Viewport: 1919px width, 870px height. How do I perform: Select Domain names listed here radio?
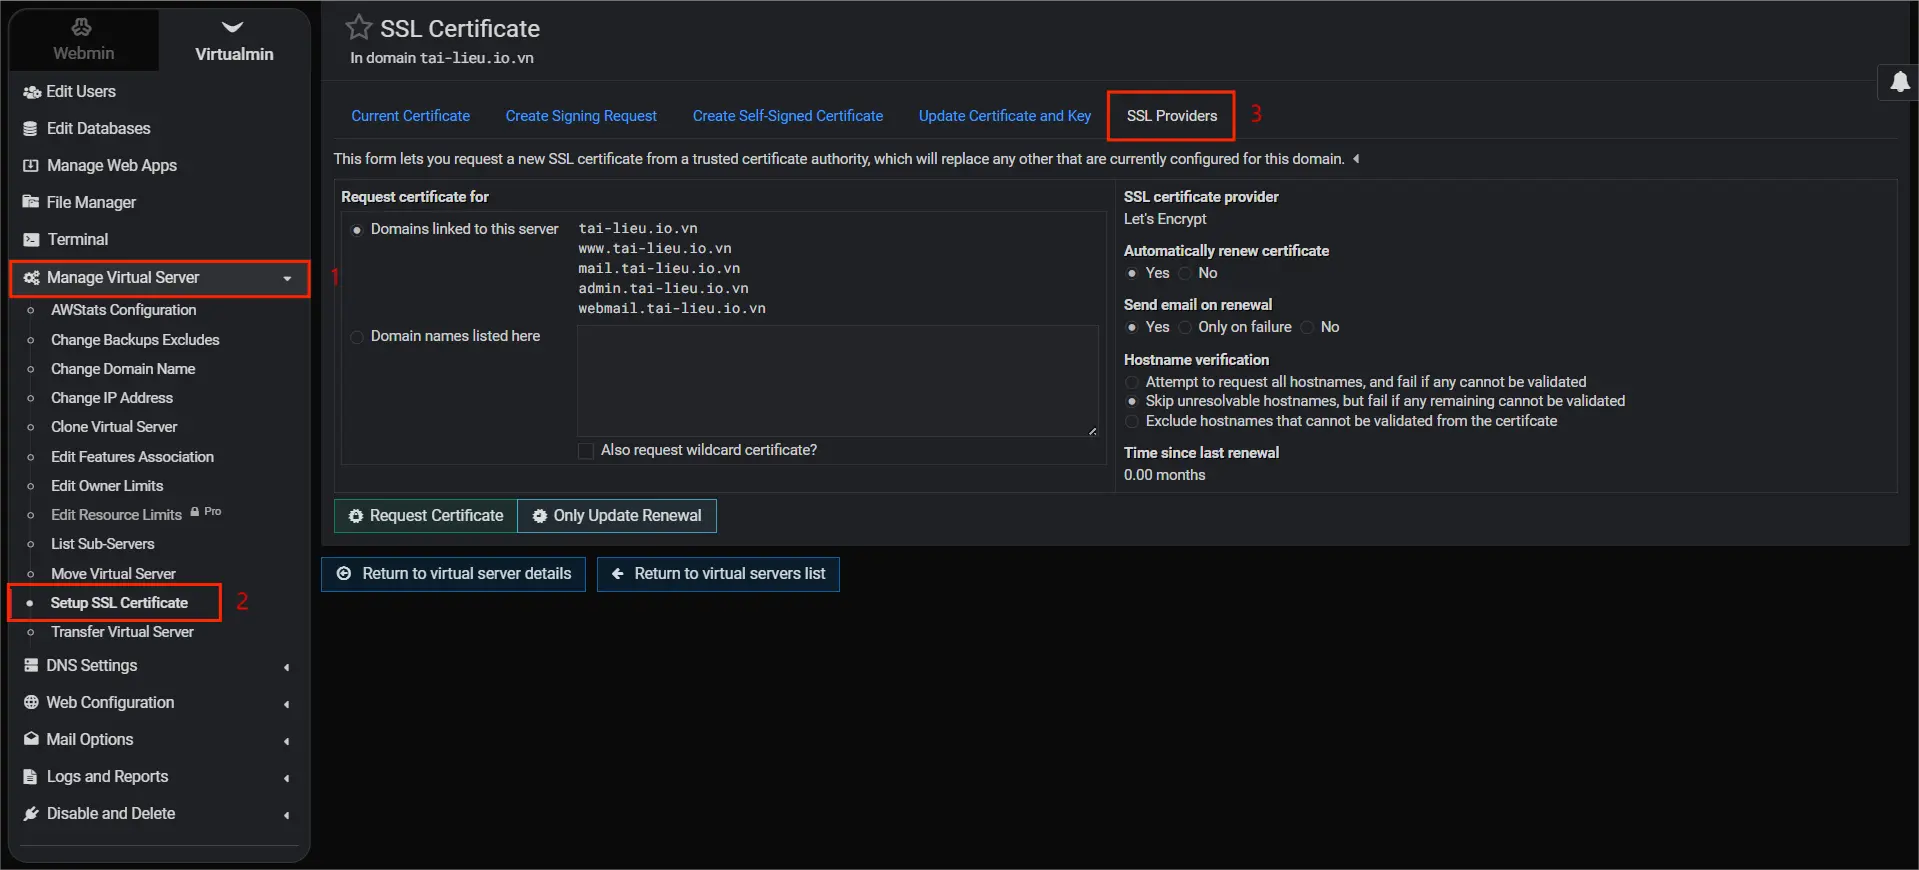click(x=357, y=337)
